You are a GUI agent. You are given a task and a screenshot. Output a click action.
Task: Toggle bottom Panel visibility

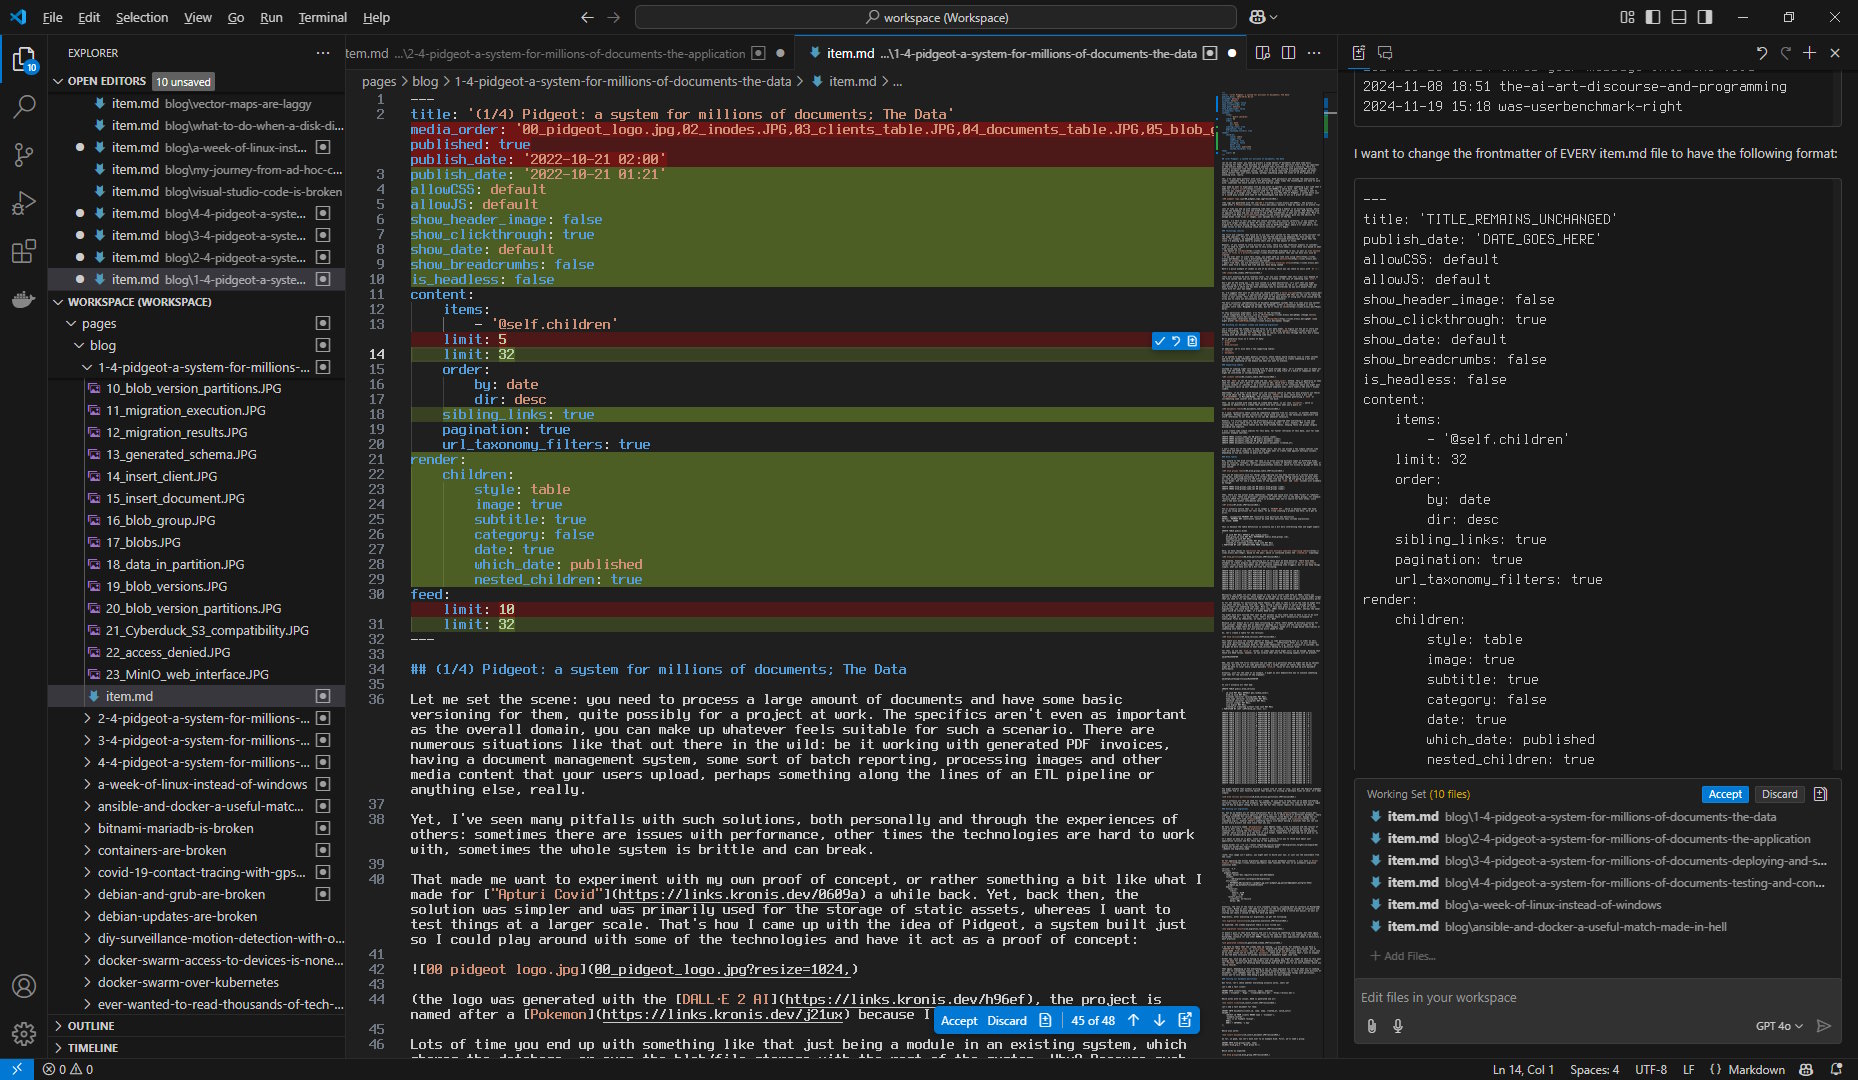point(1679,17)
